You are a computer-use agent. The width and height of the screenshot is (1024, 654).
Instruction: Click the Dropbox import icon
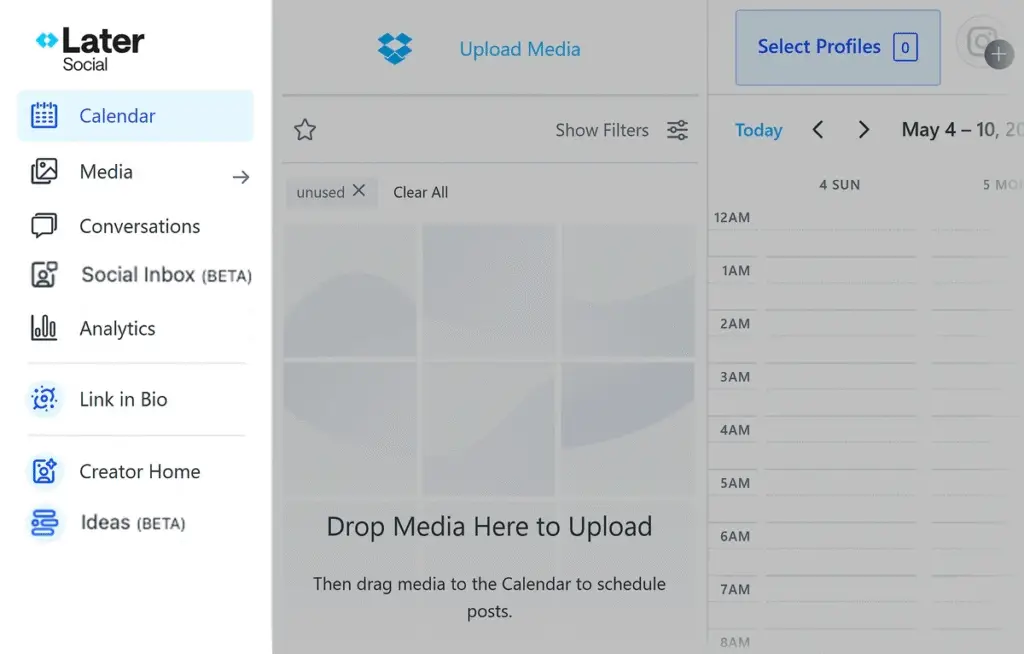[395, 49]
